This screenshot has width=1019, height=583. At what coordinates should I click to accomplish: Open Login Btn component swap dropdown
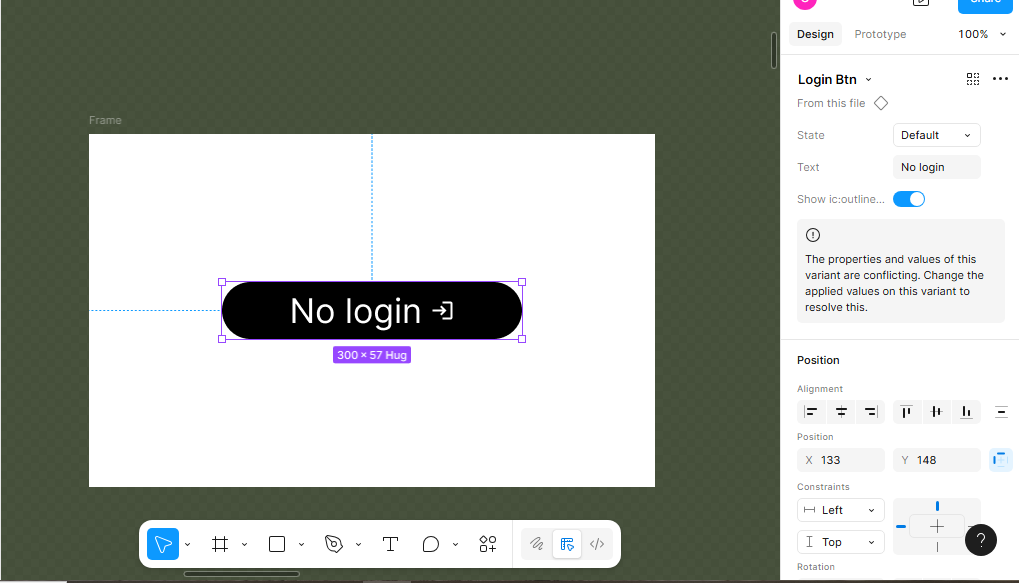834,79
